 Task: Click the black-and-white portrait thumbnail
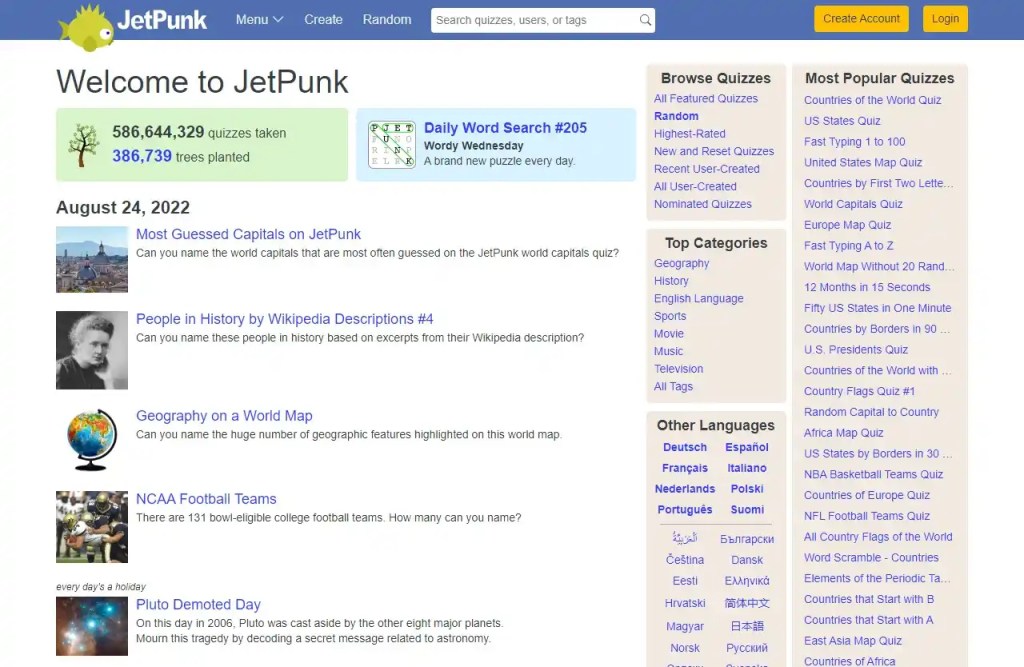pyautogui.click(x=92, y=350)
